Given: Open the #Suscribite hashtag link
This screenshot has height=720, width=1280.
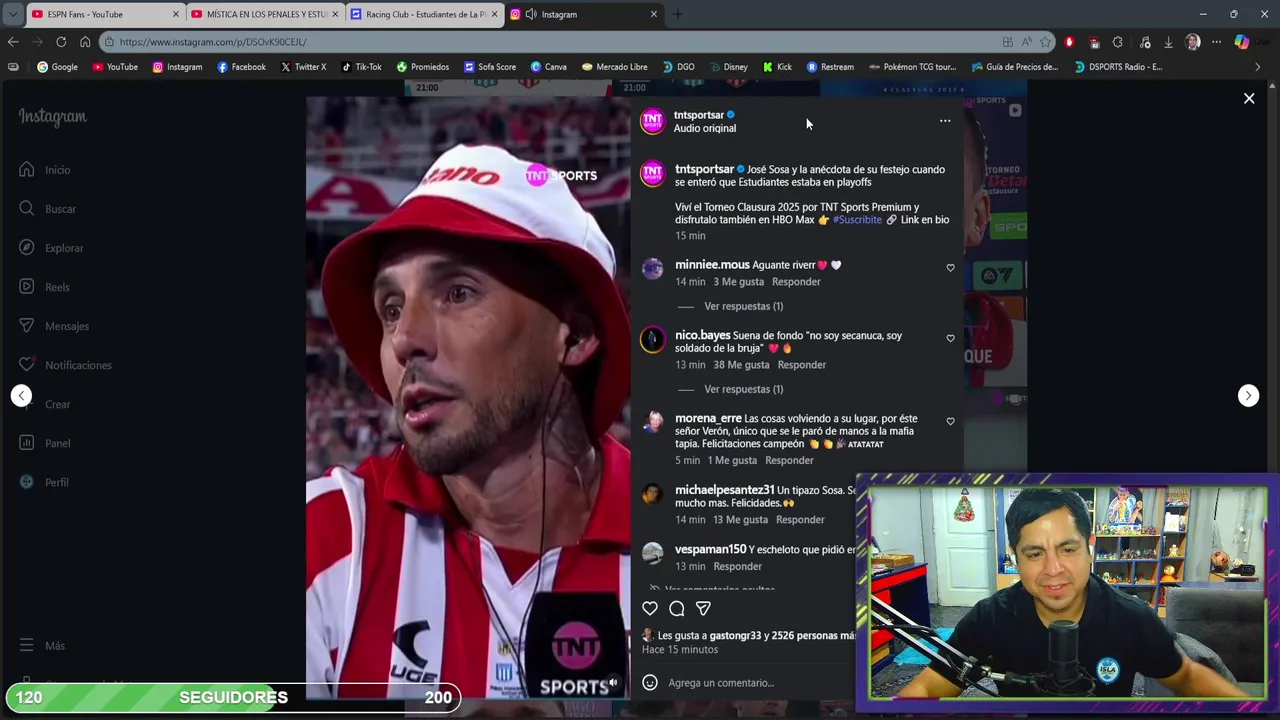Looking at the screenshot, I should (857, 220).
